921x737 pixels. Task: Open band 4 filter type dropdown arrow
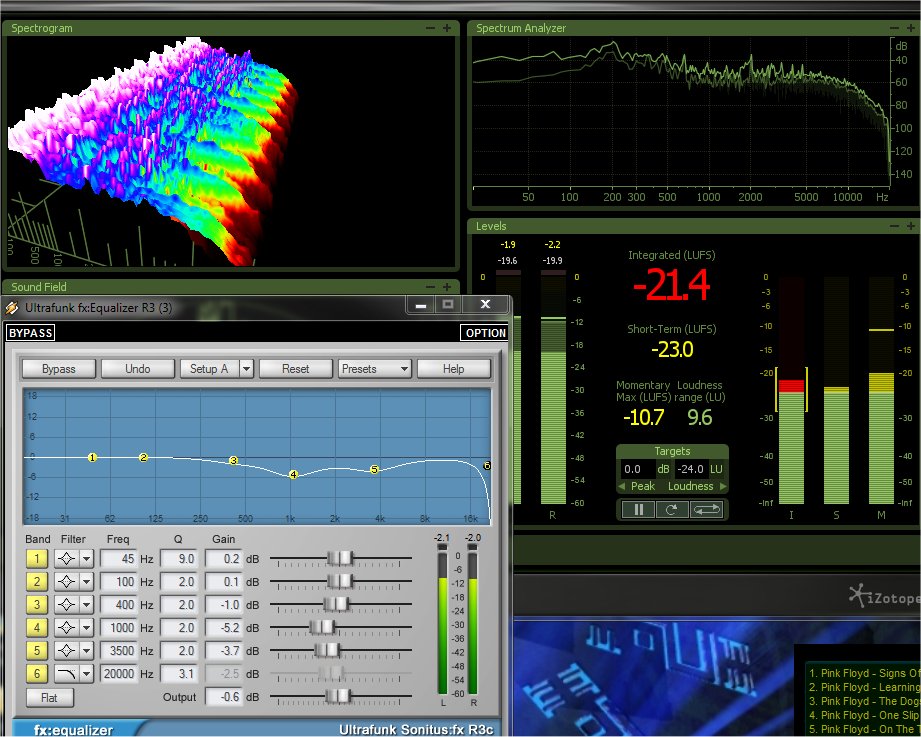(x=86, y=627)
